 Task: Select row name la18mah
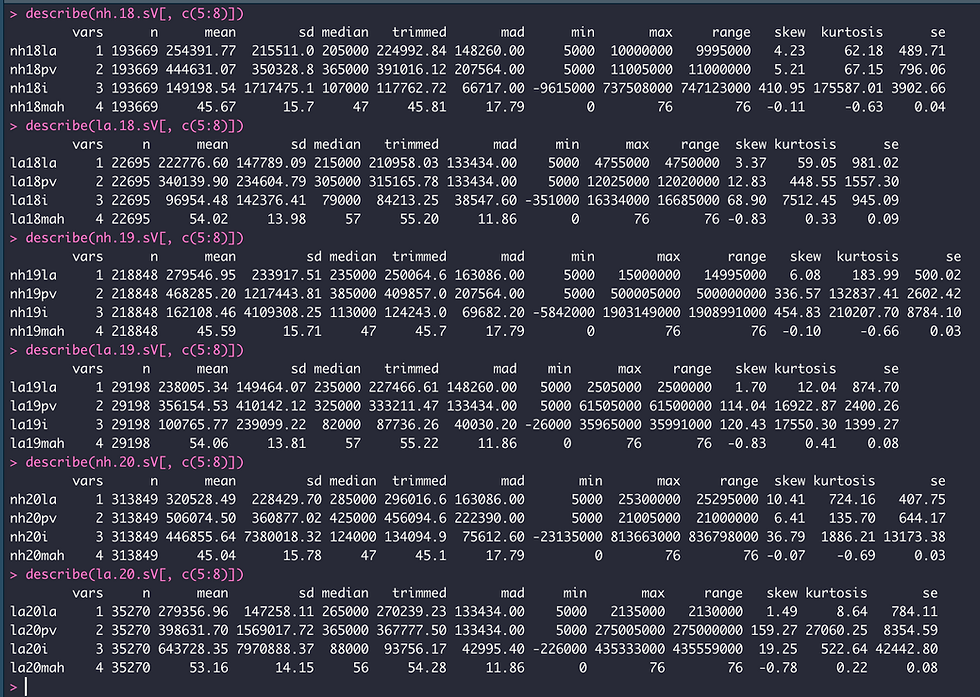coord(37,219)
